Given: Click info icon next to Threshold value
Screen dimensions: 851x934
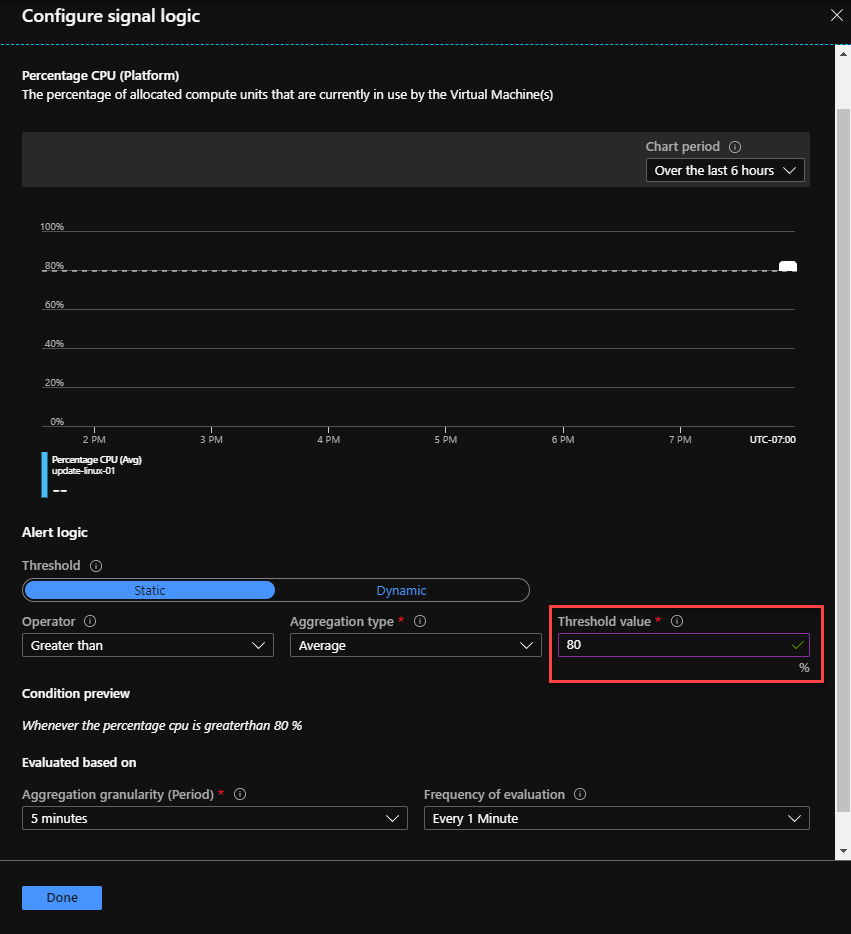Looking at the screenshot, I should coord(677,622).
